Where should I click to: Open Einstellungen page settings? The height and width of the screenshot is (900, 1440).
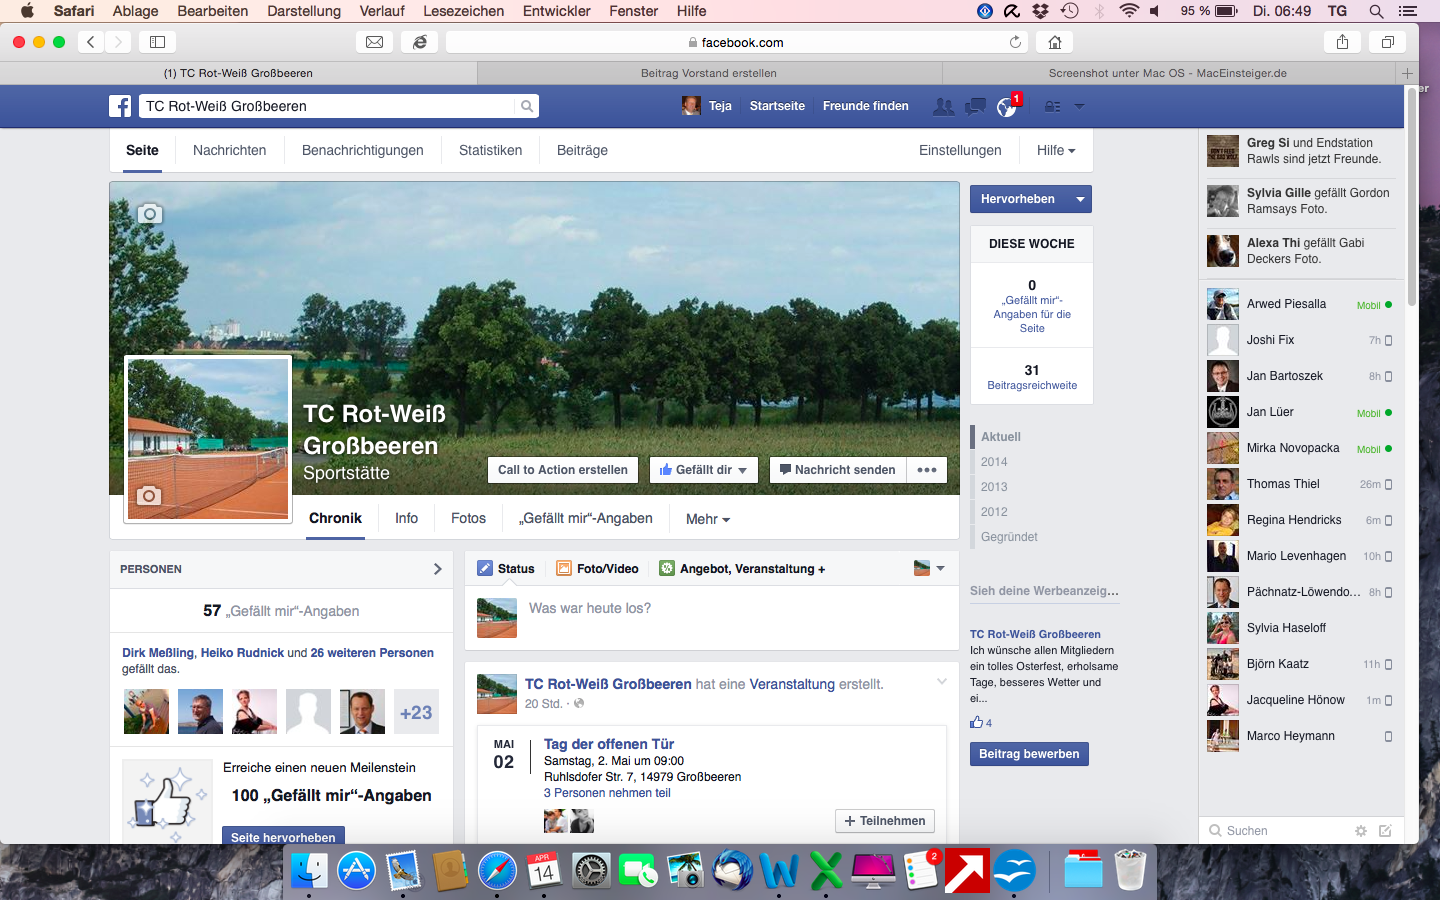(960, 150)
